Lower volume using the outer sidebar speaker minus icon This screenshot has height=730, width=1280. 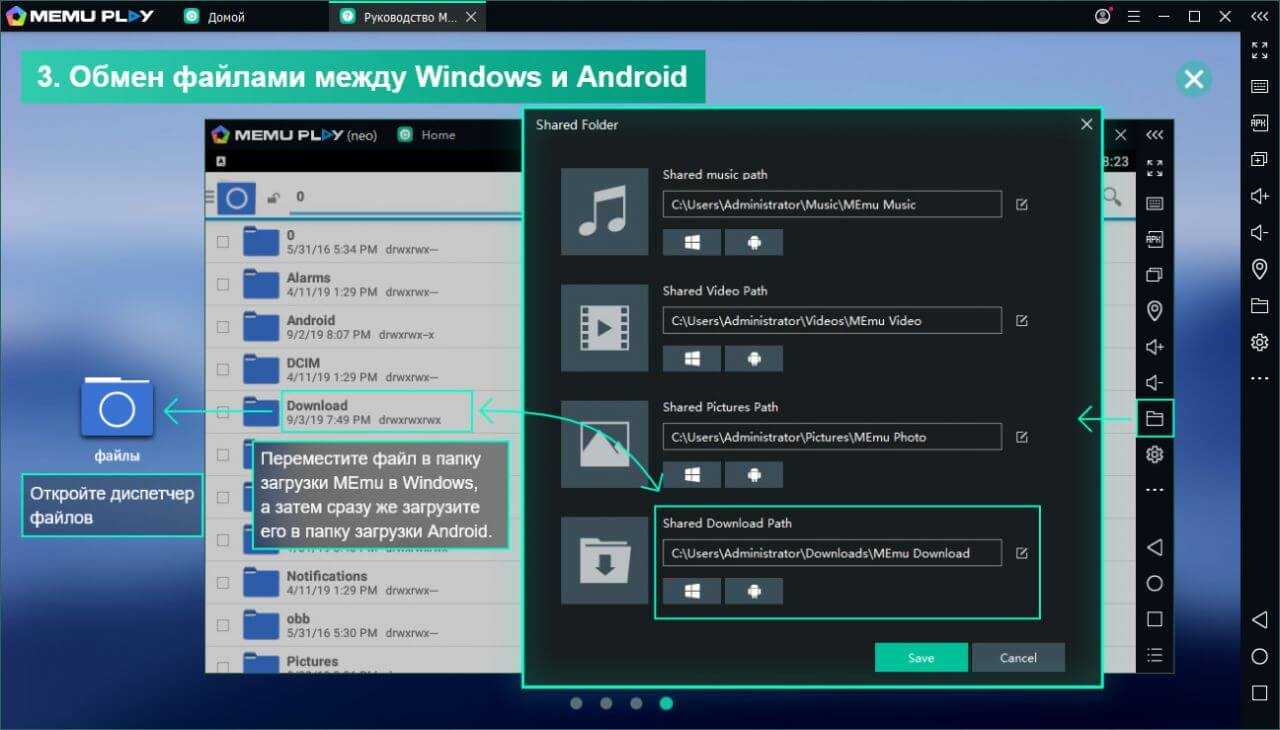click(x=1259, y=232)
